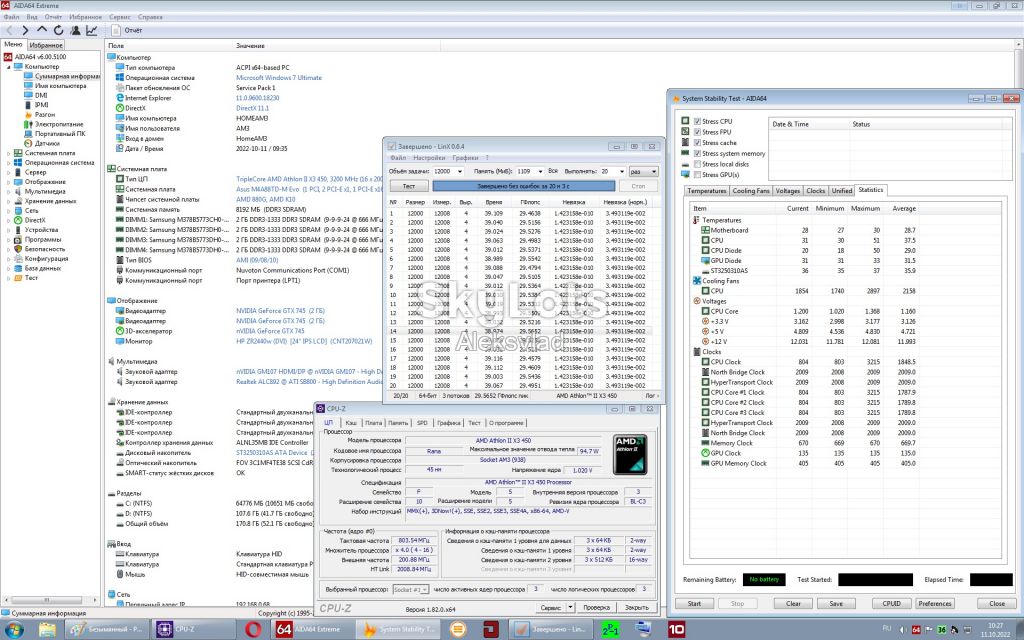This screenshot has width=1024, height=640.
Task: Click the up-level arrow in AIDA64 toolbar
Action: (42, 30)
